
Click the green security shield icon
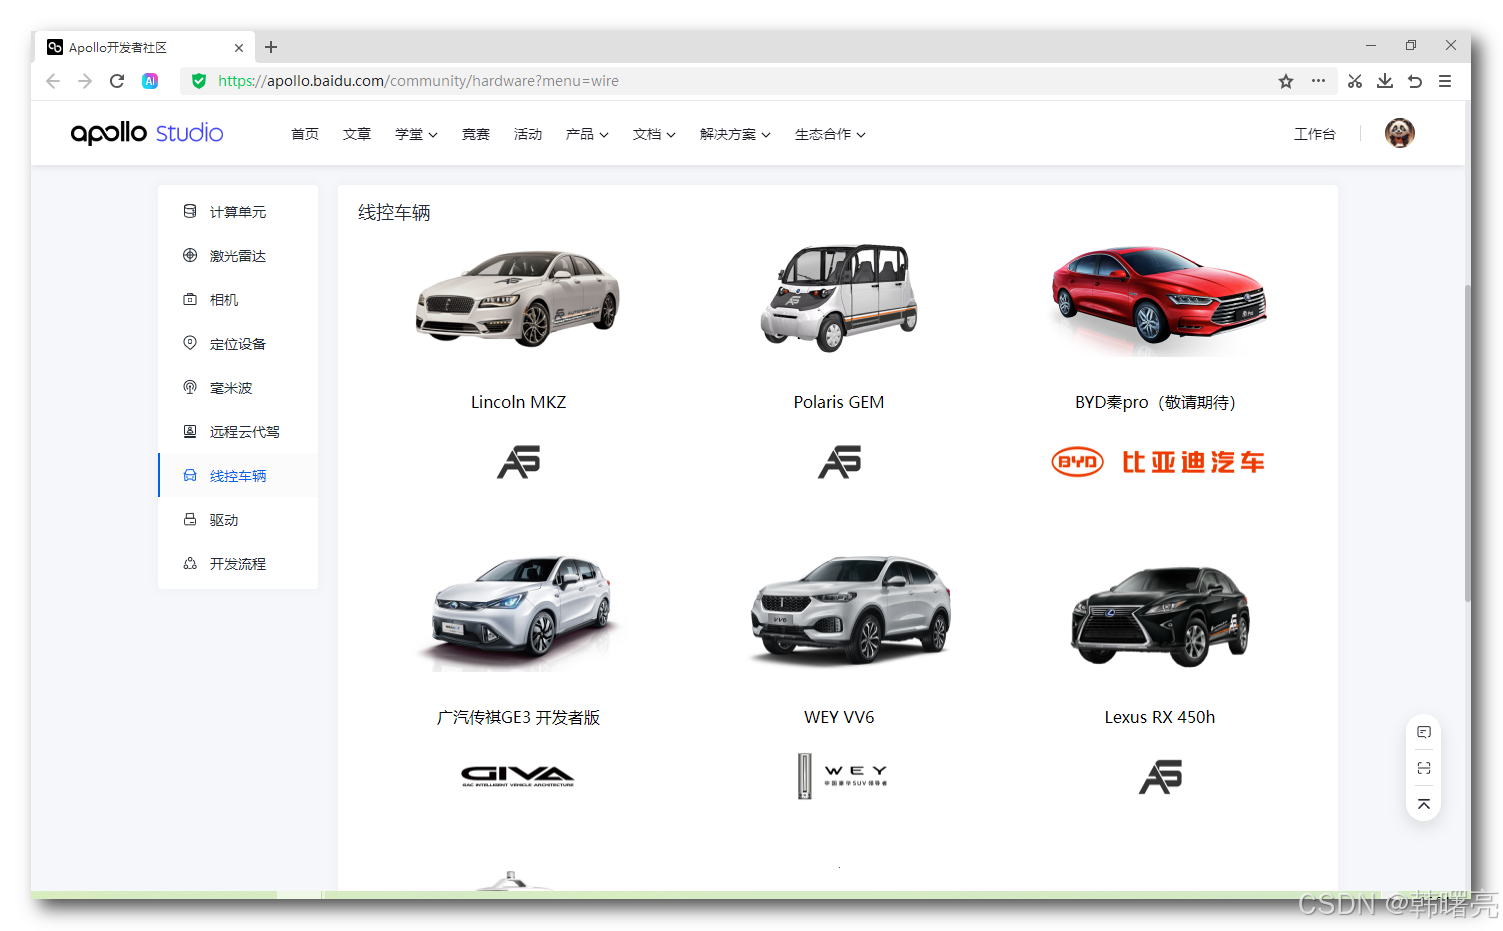pos(199,81)
